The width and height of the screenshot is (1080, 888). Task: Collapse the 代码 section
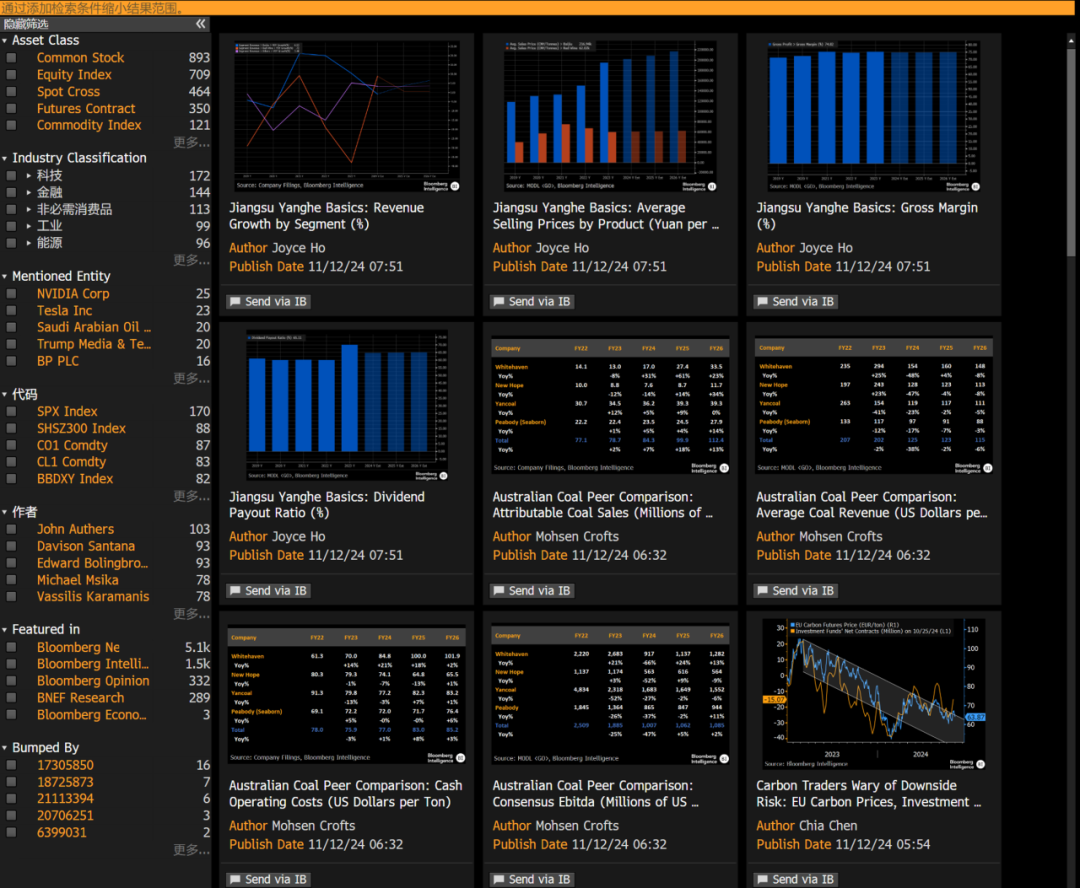tap(5, 395)
